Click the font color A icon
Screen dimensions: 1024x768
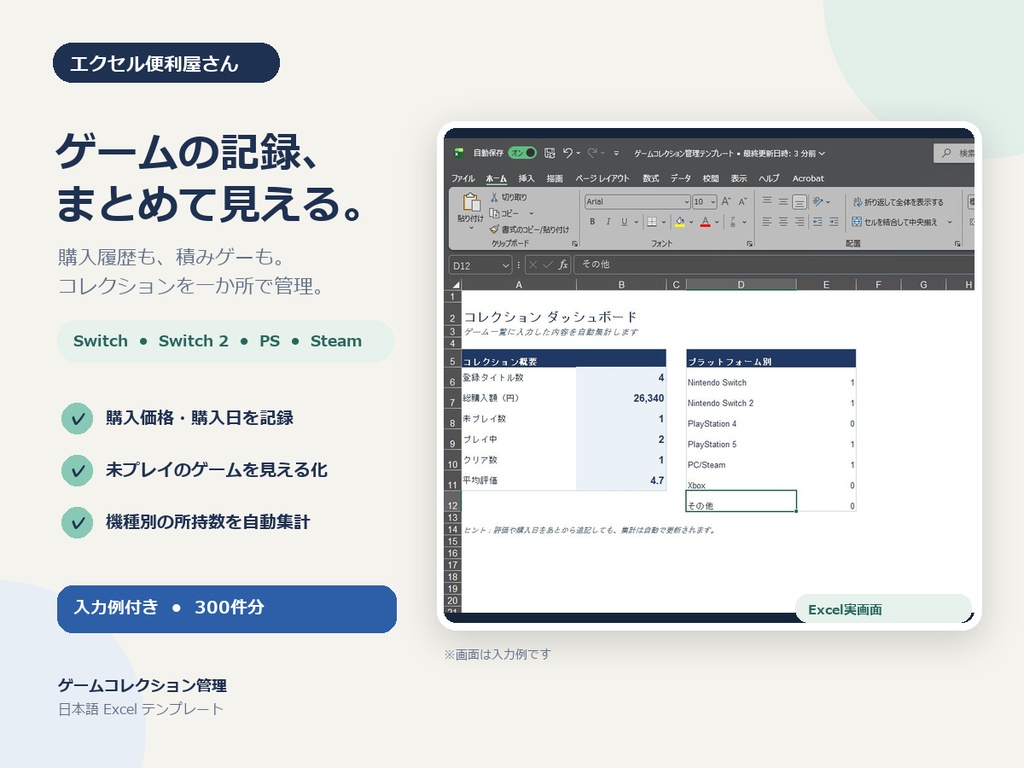point(705,222)
